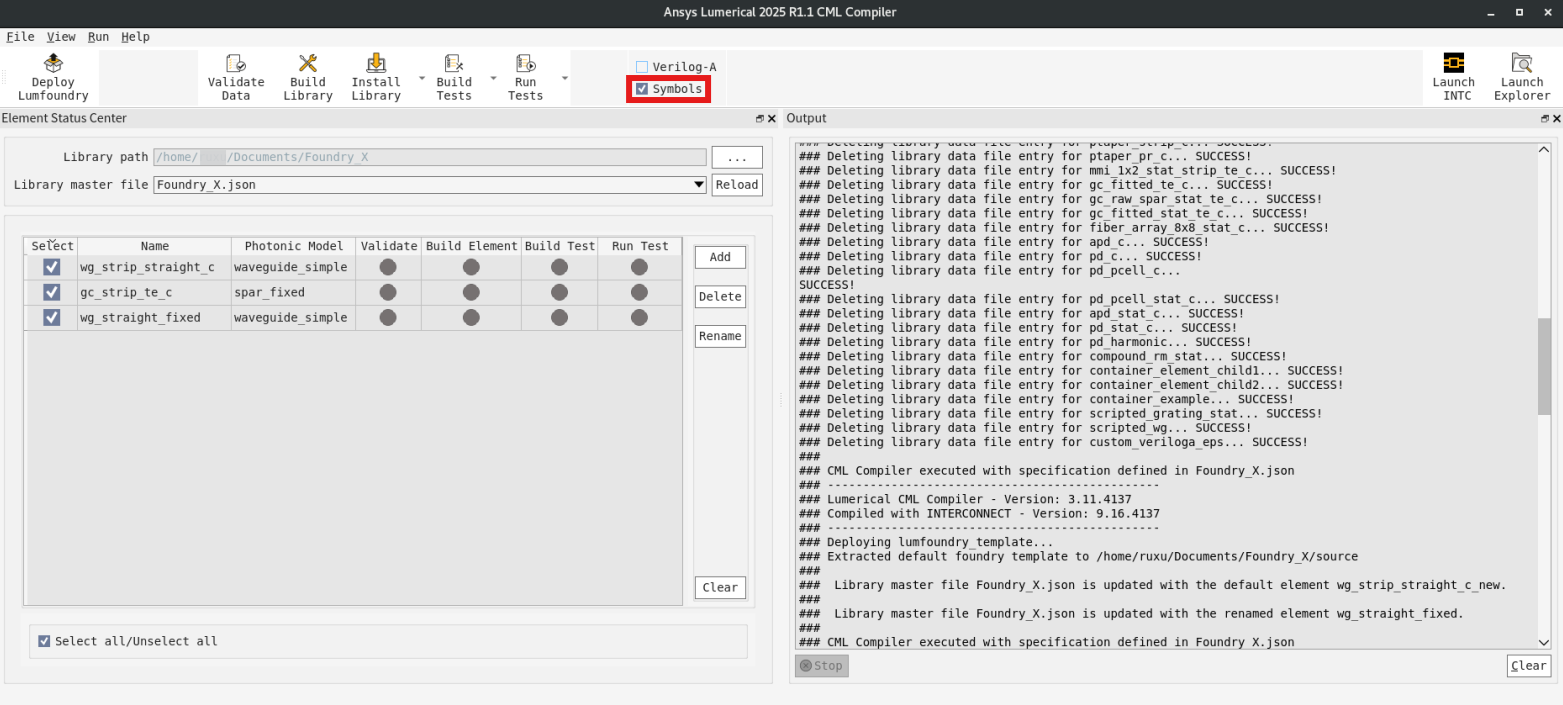Click the Delete element button
The height and width of the screenshot is (705, 1563).
pyautogui.click(x=720, y=297)
